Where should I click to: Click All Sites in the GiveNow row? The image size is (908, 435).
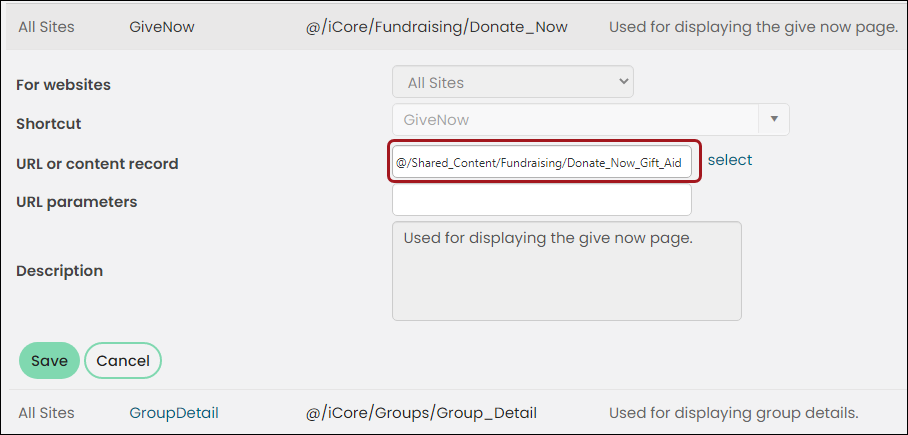(46, 27)
